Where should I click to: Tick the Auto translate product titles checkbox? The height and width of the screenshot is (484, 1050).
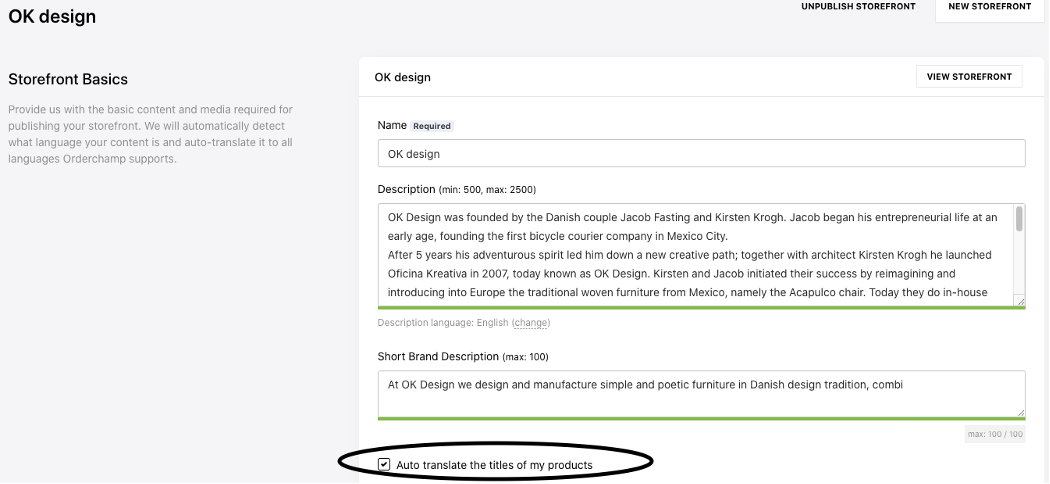pos(384,464)
